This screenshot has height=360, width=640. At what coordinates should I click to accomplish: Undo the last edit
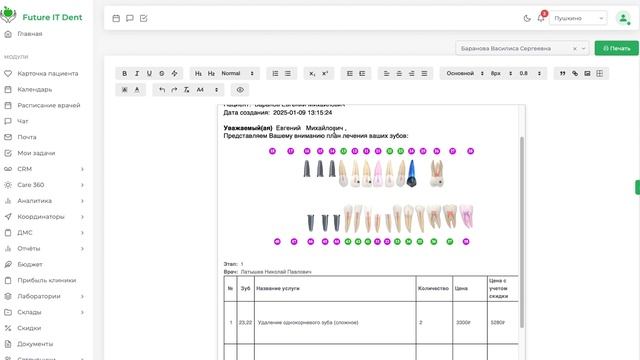(x=162, y=90)
